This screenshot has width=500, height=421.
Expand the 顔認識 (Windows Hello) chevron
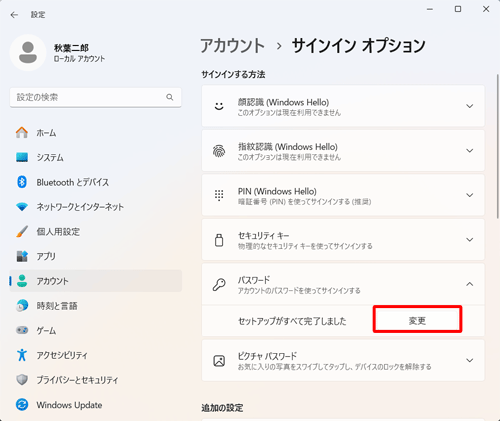point(470,106)
